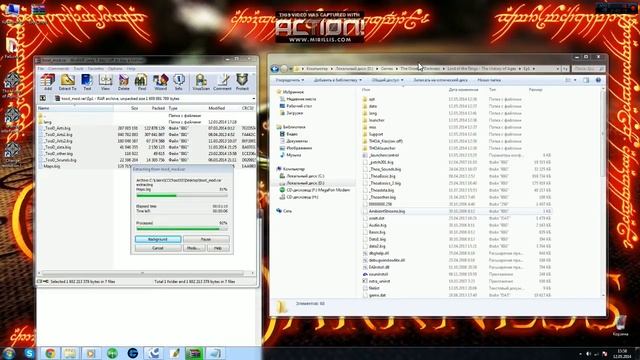Viewport: 640px width, 360px height.
Task: Open the Help menu in WinRAR
Action: pos(131,69)
